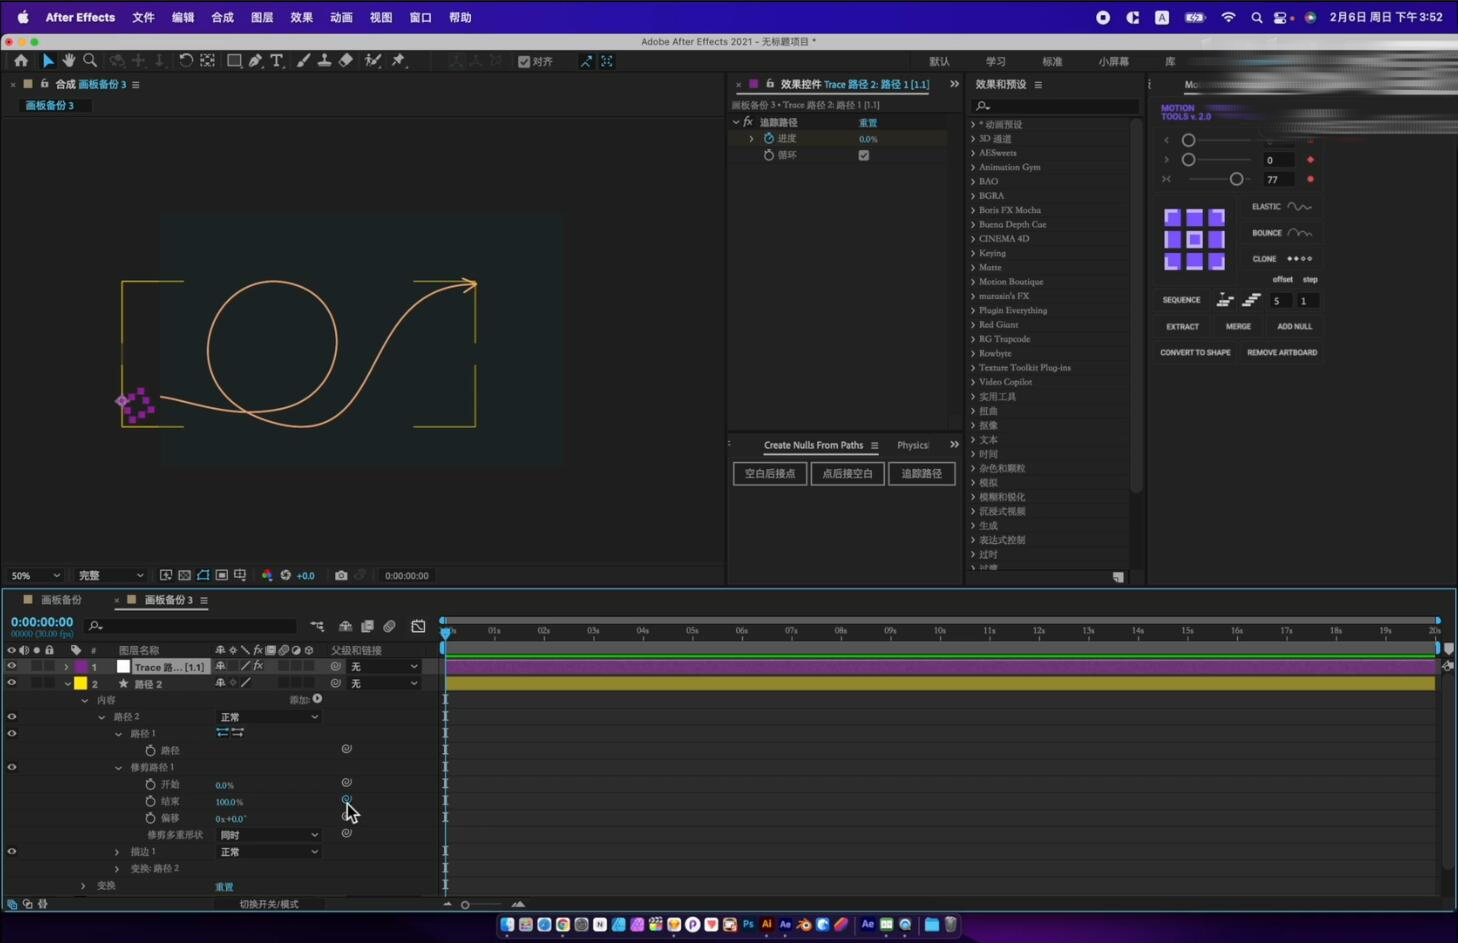Screen dimensions: 1458x943
Task: Select the Rectangle shape tool
Action: (234, 61)
